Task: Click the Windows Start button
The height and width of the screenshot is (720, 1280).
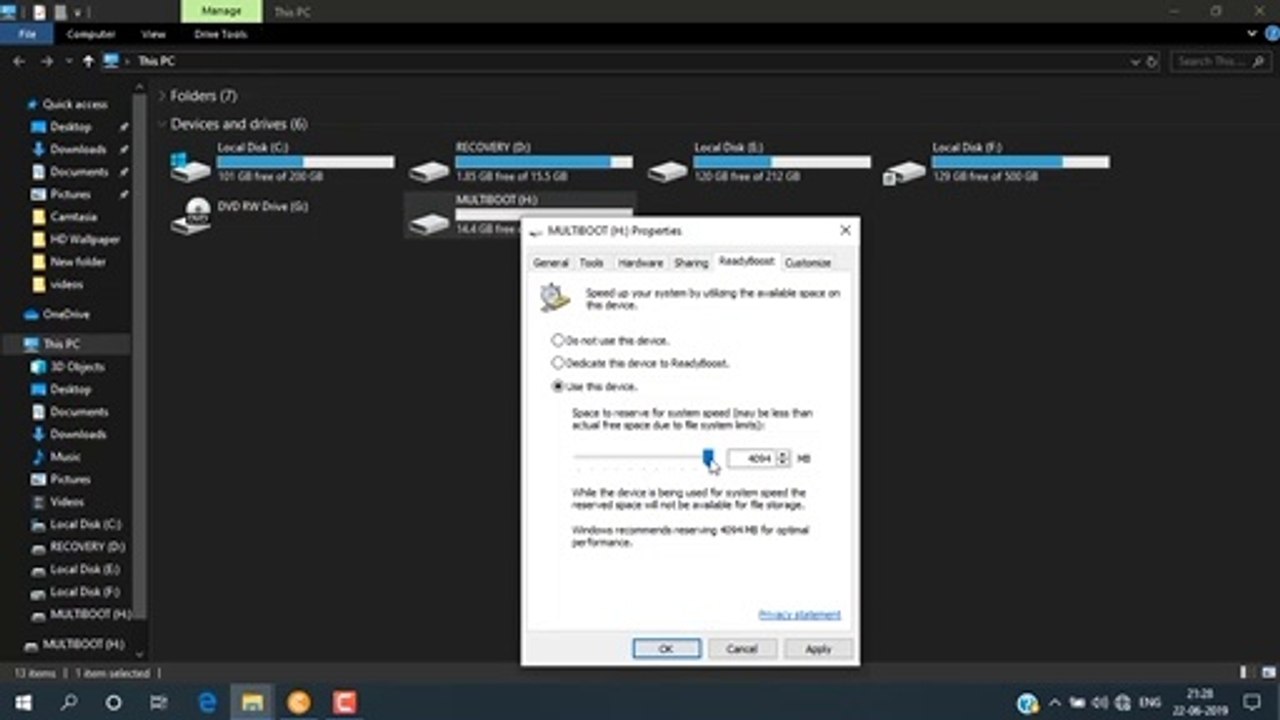Action: tap(22, 702)
